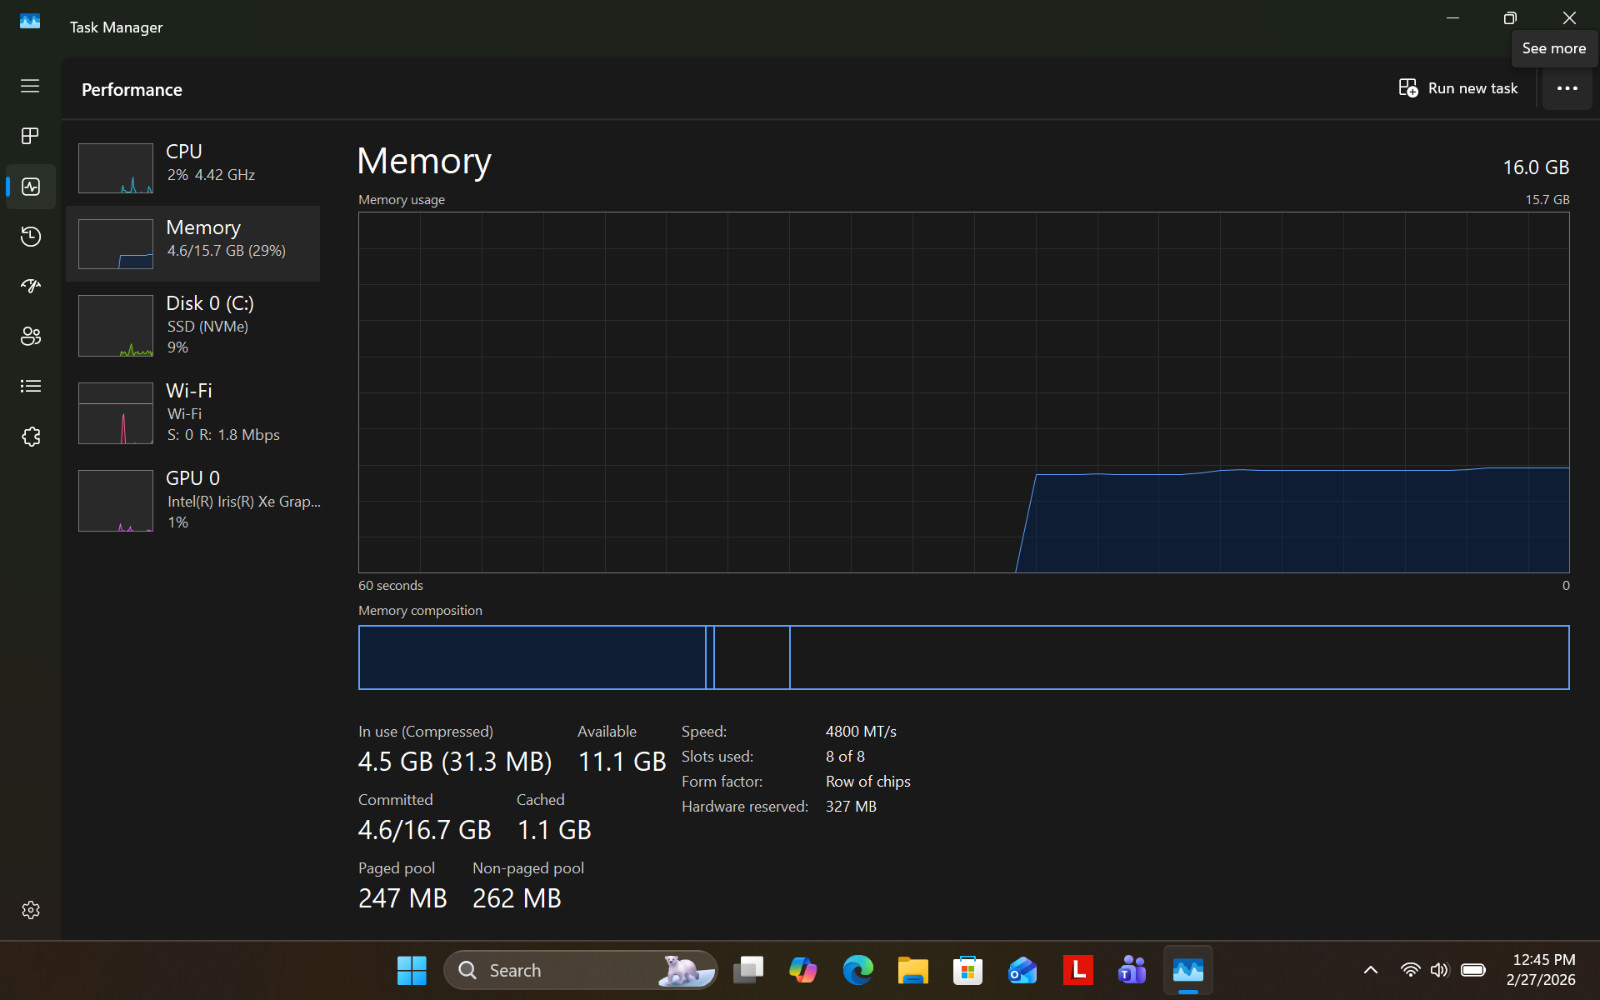
Task: Click the 8 of 8 slots used value
Action: [845, 757]
